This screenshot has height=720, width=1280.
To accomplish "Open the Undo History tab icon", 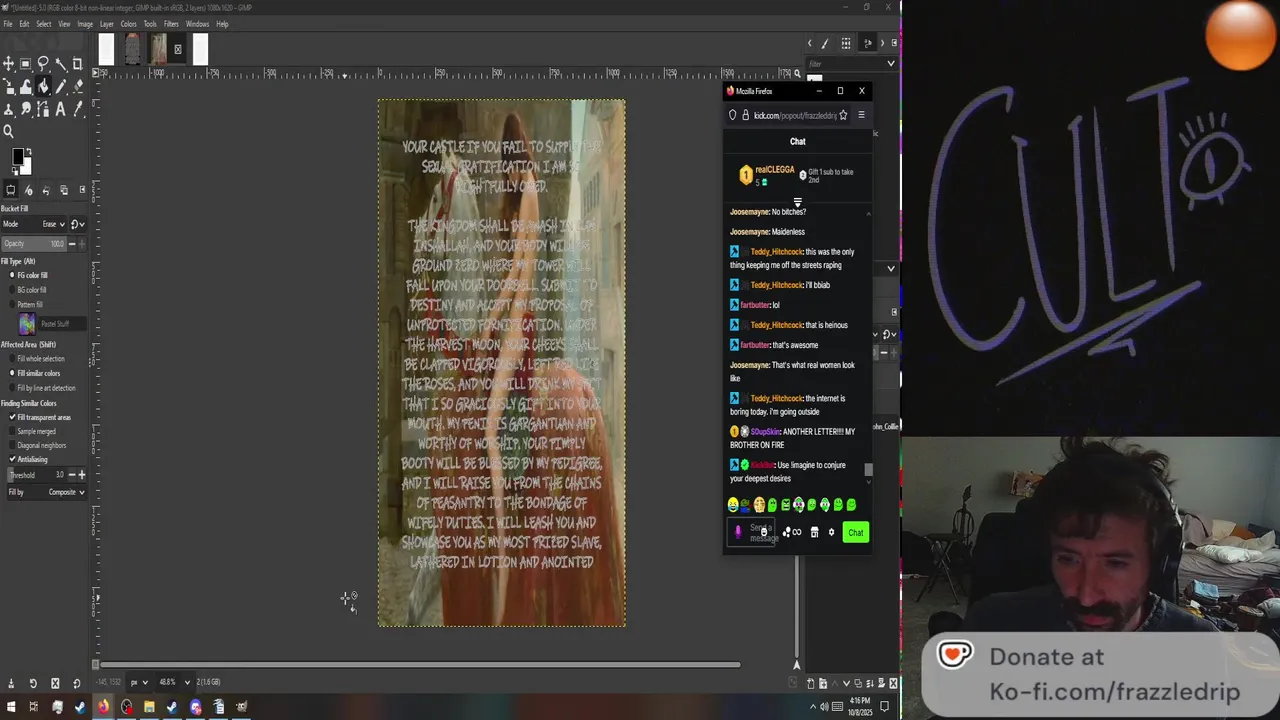I will [46, 190].
